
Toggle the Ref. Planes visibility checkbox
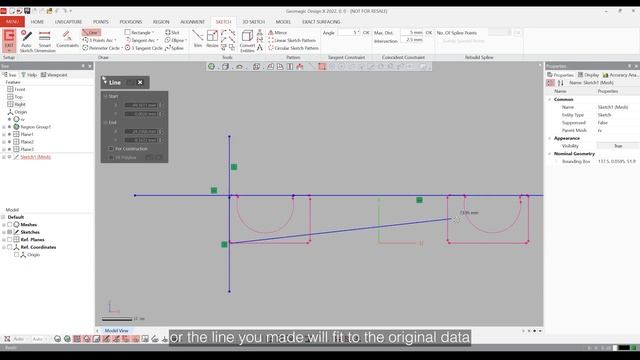[x=10, y=240]
